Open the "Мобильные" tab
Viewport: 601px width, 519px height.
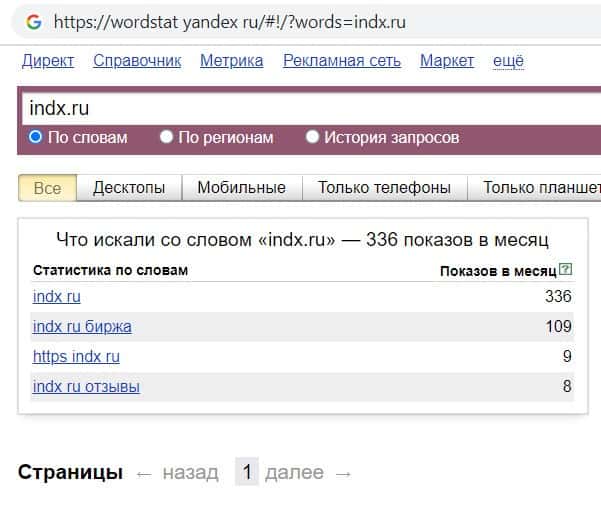tap(241, 187)
